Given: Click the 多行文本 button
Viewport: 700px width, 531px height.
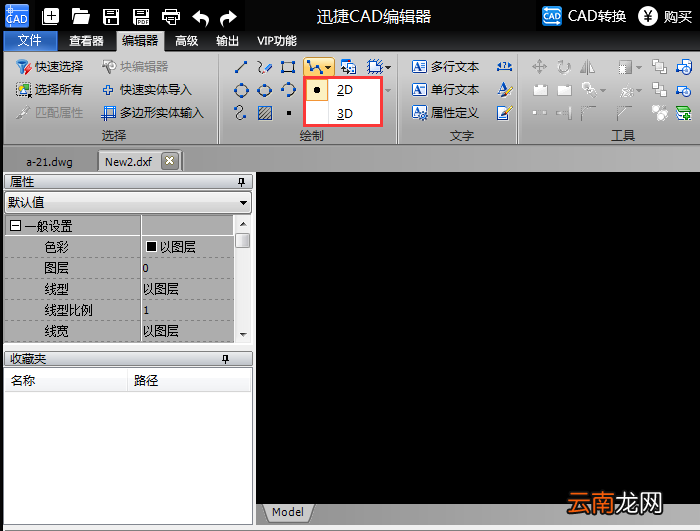Looking at the screenshot, I should 445,67.
